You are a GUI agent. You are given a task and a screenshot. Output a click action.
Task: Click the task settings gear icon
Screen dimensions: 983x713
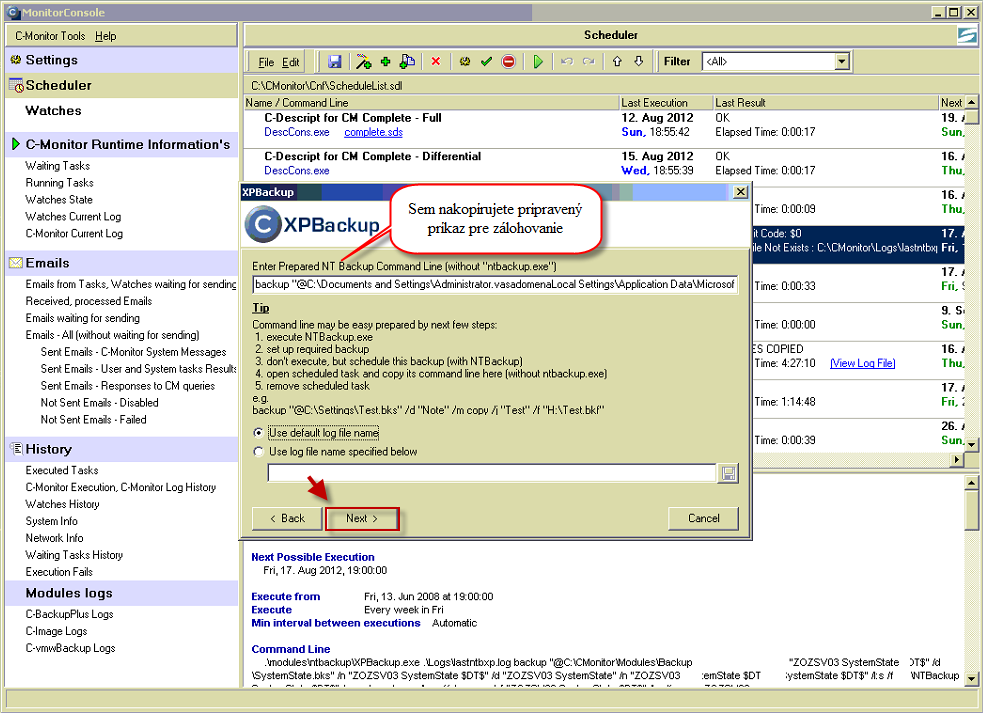click(x=465, y=61)
